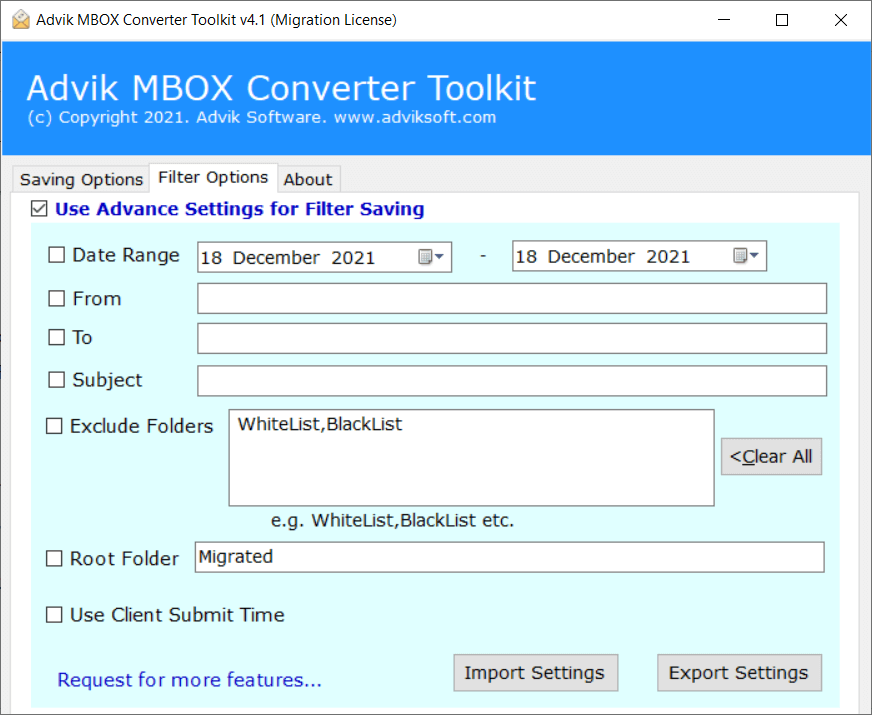Screen dimensions: 872x715
Task: Select the day 18 in start date
Action: tap(211, 257)
